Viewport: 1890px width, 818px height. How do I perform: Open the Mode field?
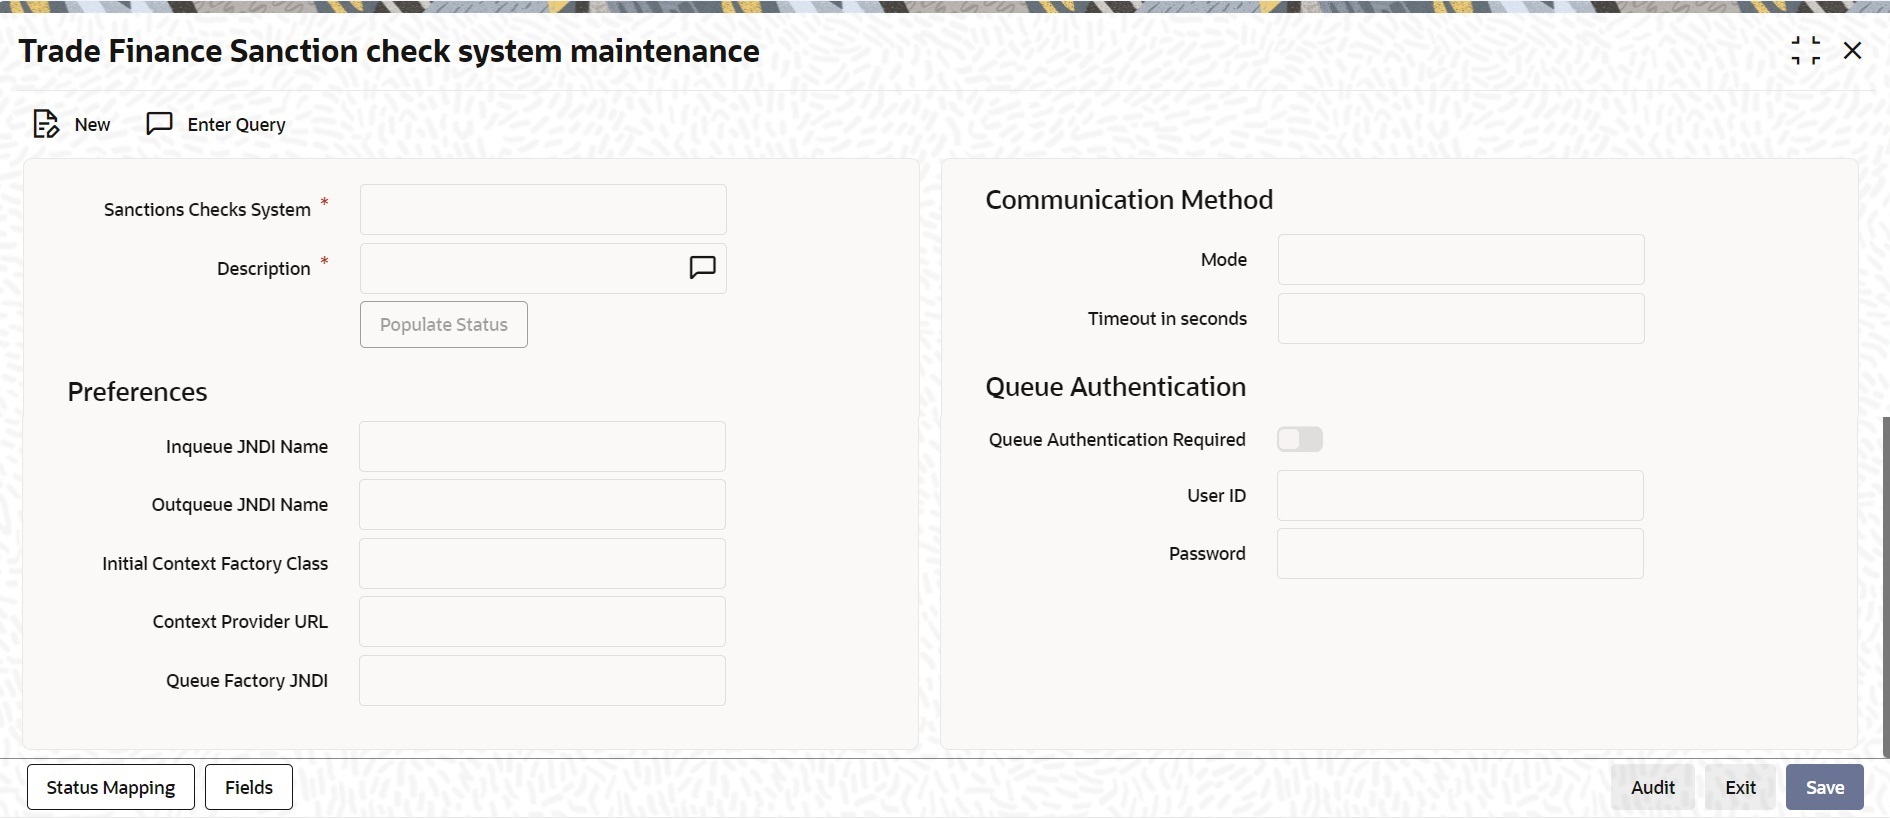(1461, 259)
